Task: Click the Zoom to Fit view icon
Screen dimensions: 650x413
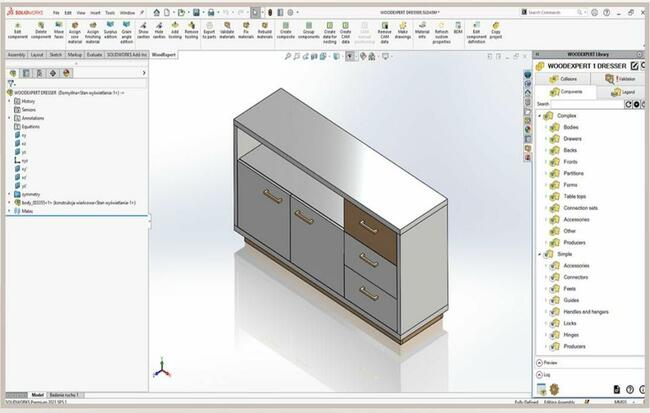Action: coord(288,56)
